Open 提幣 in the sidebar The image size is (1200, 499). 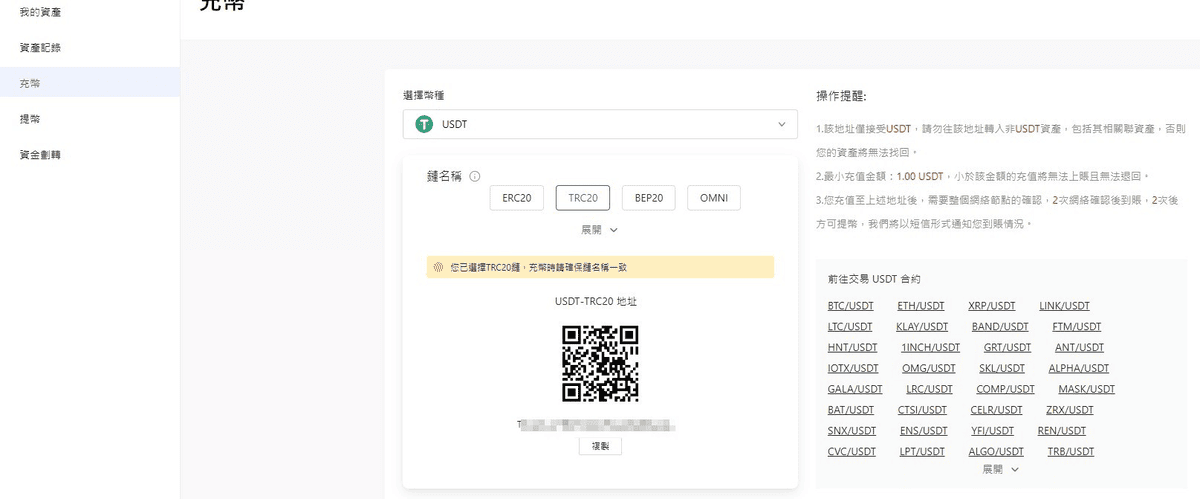point(29,119)
